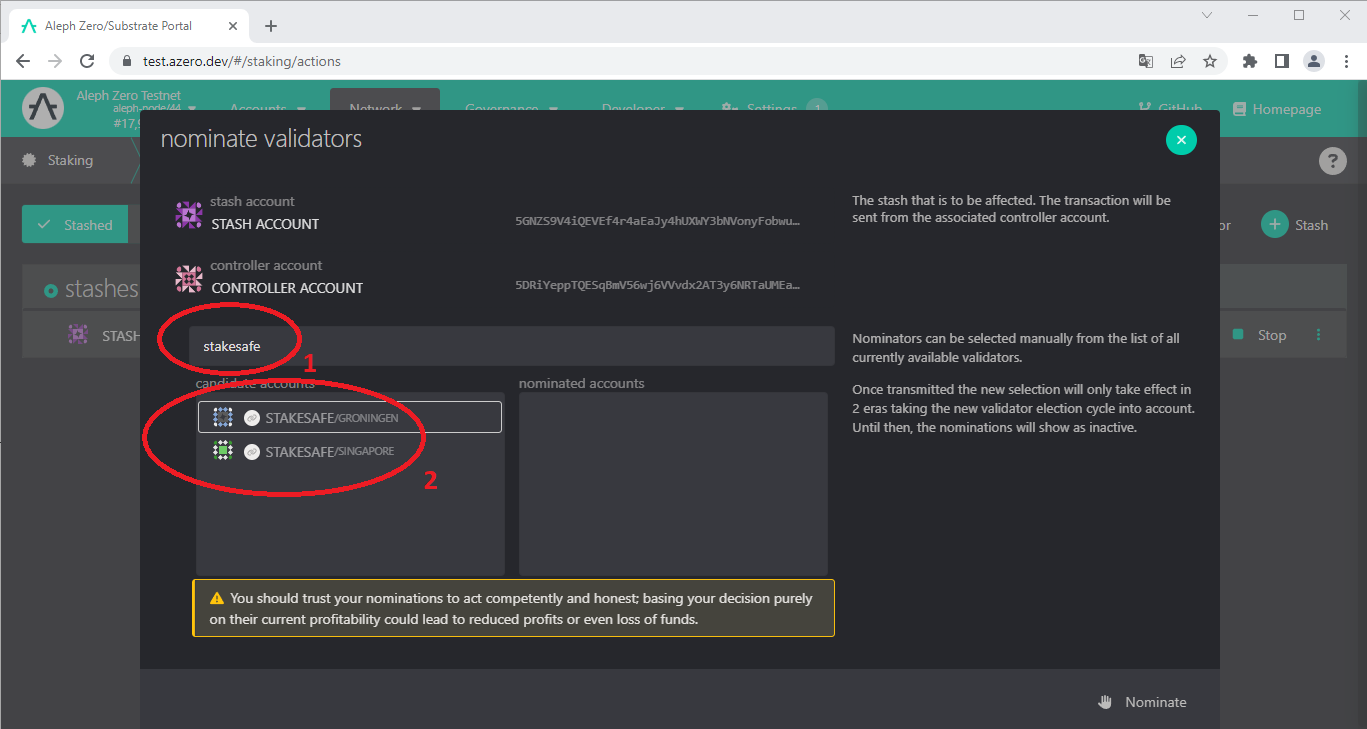Toggle the browser side panel

coord(1282,61)
